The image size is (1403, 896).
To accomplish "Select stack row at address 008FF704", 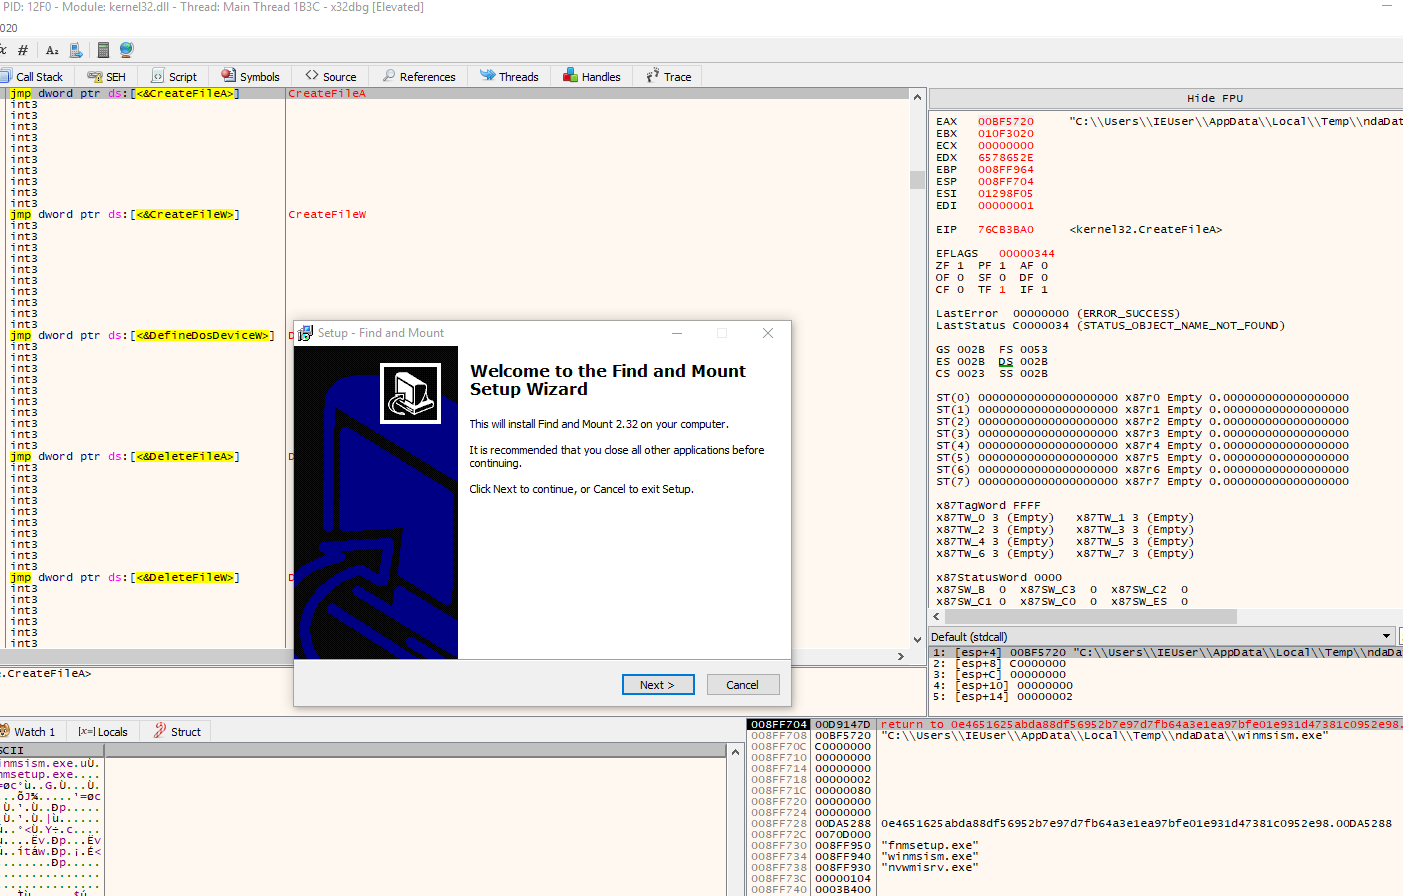I will click(x=1075, y=725).
